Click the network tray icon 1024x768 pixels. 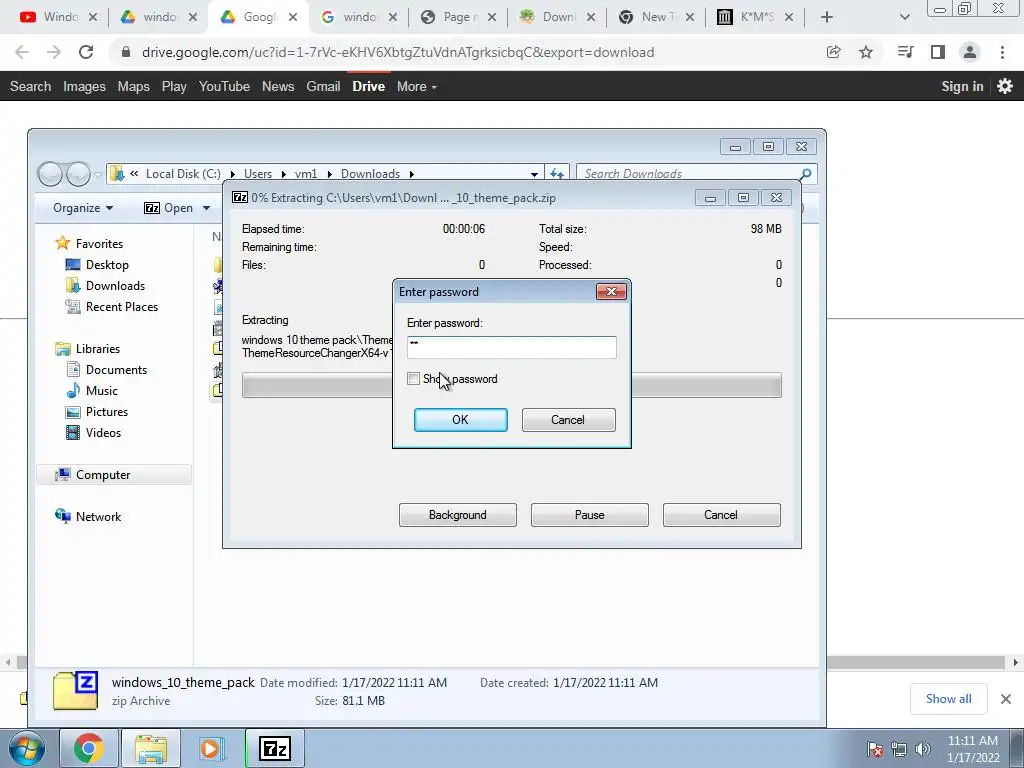click(899, 748)
